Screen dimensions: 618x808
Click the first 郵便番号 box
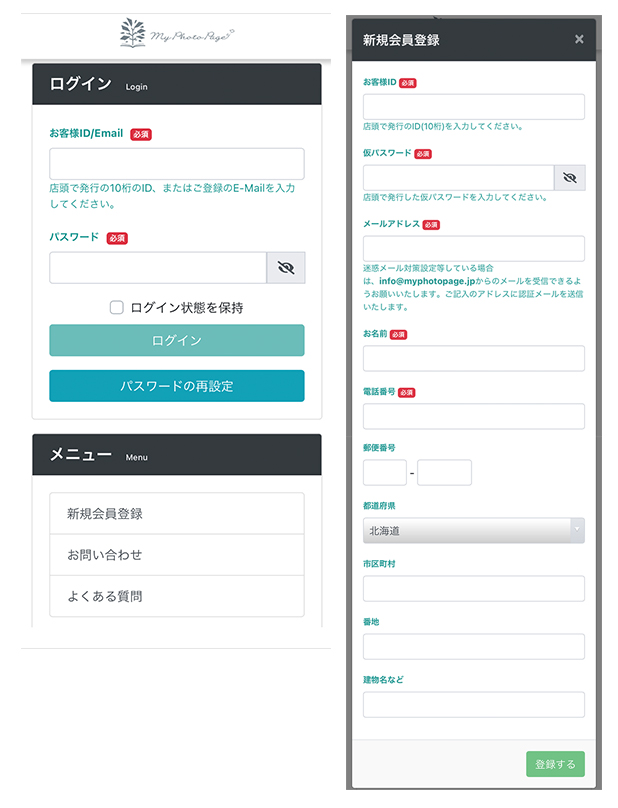pyautogui.click(x=384, y=473)
